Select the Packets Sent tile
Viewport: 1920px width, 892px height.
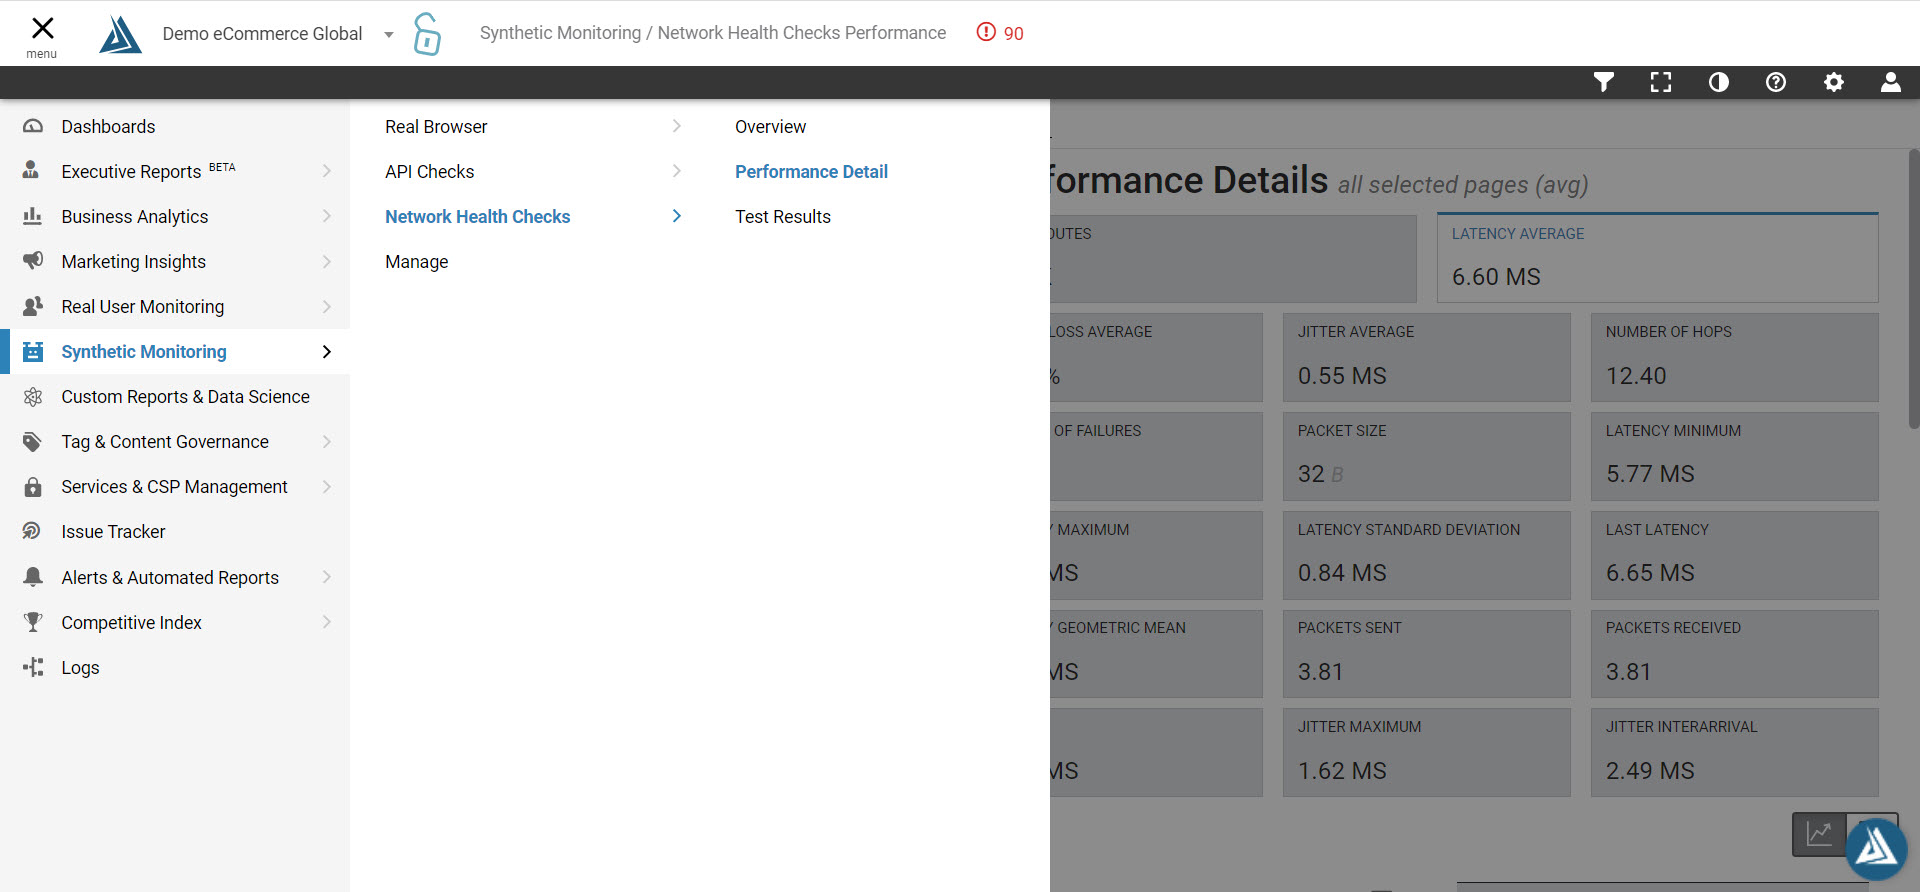coord(1427,654)
